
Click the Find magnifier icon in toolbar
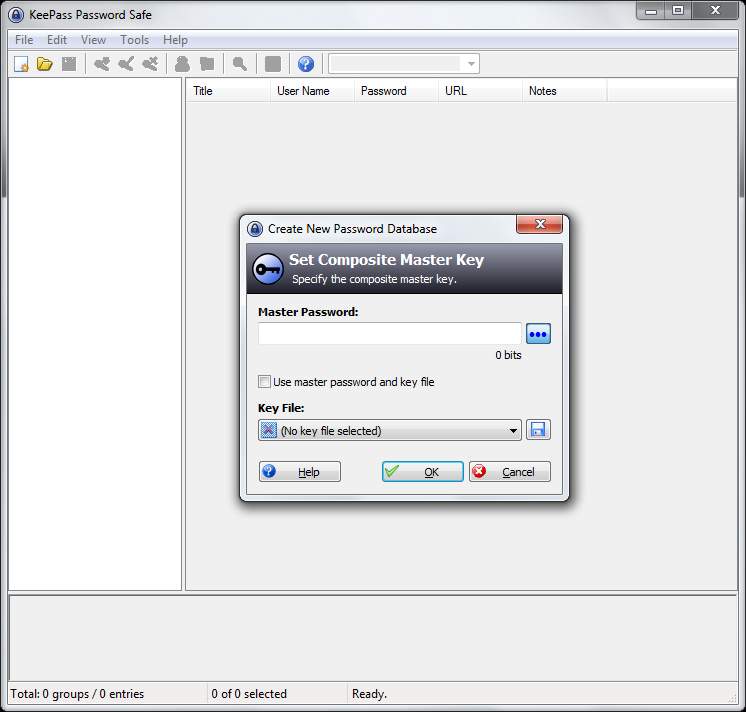click(x=240, y=64)
